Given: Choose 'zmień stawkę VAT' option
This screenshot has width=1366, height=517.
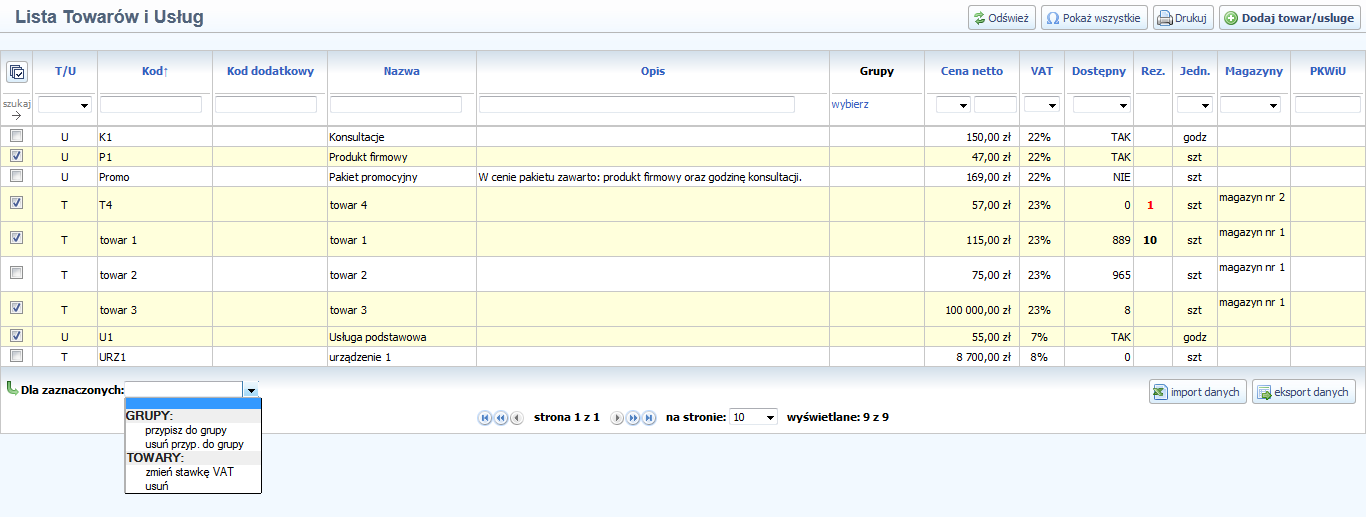Looking at the screenshot, I should click(x=189, y=472).
